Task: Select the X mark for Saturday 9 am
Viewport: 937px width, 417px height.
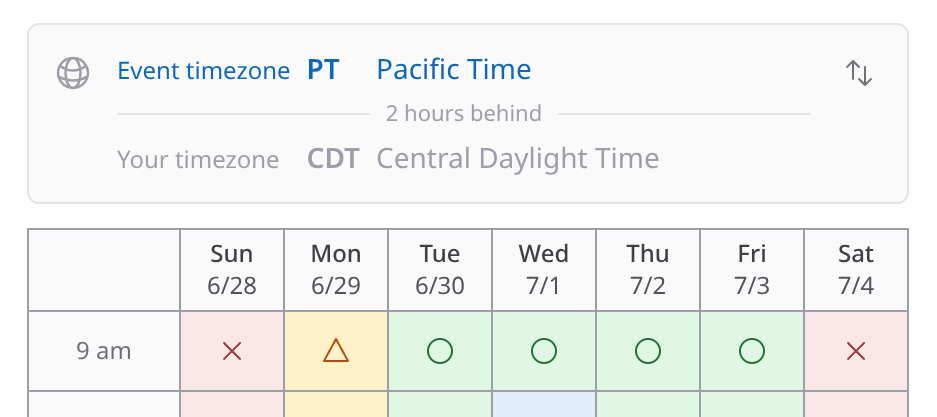Action: click(856, 351)
